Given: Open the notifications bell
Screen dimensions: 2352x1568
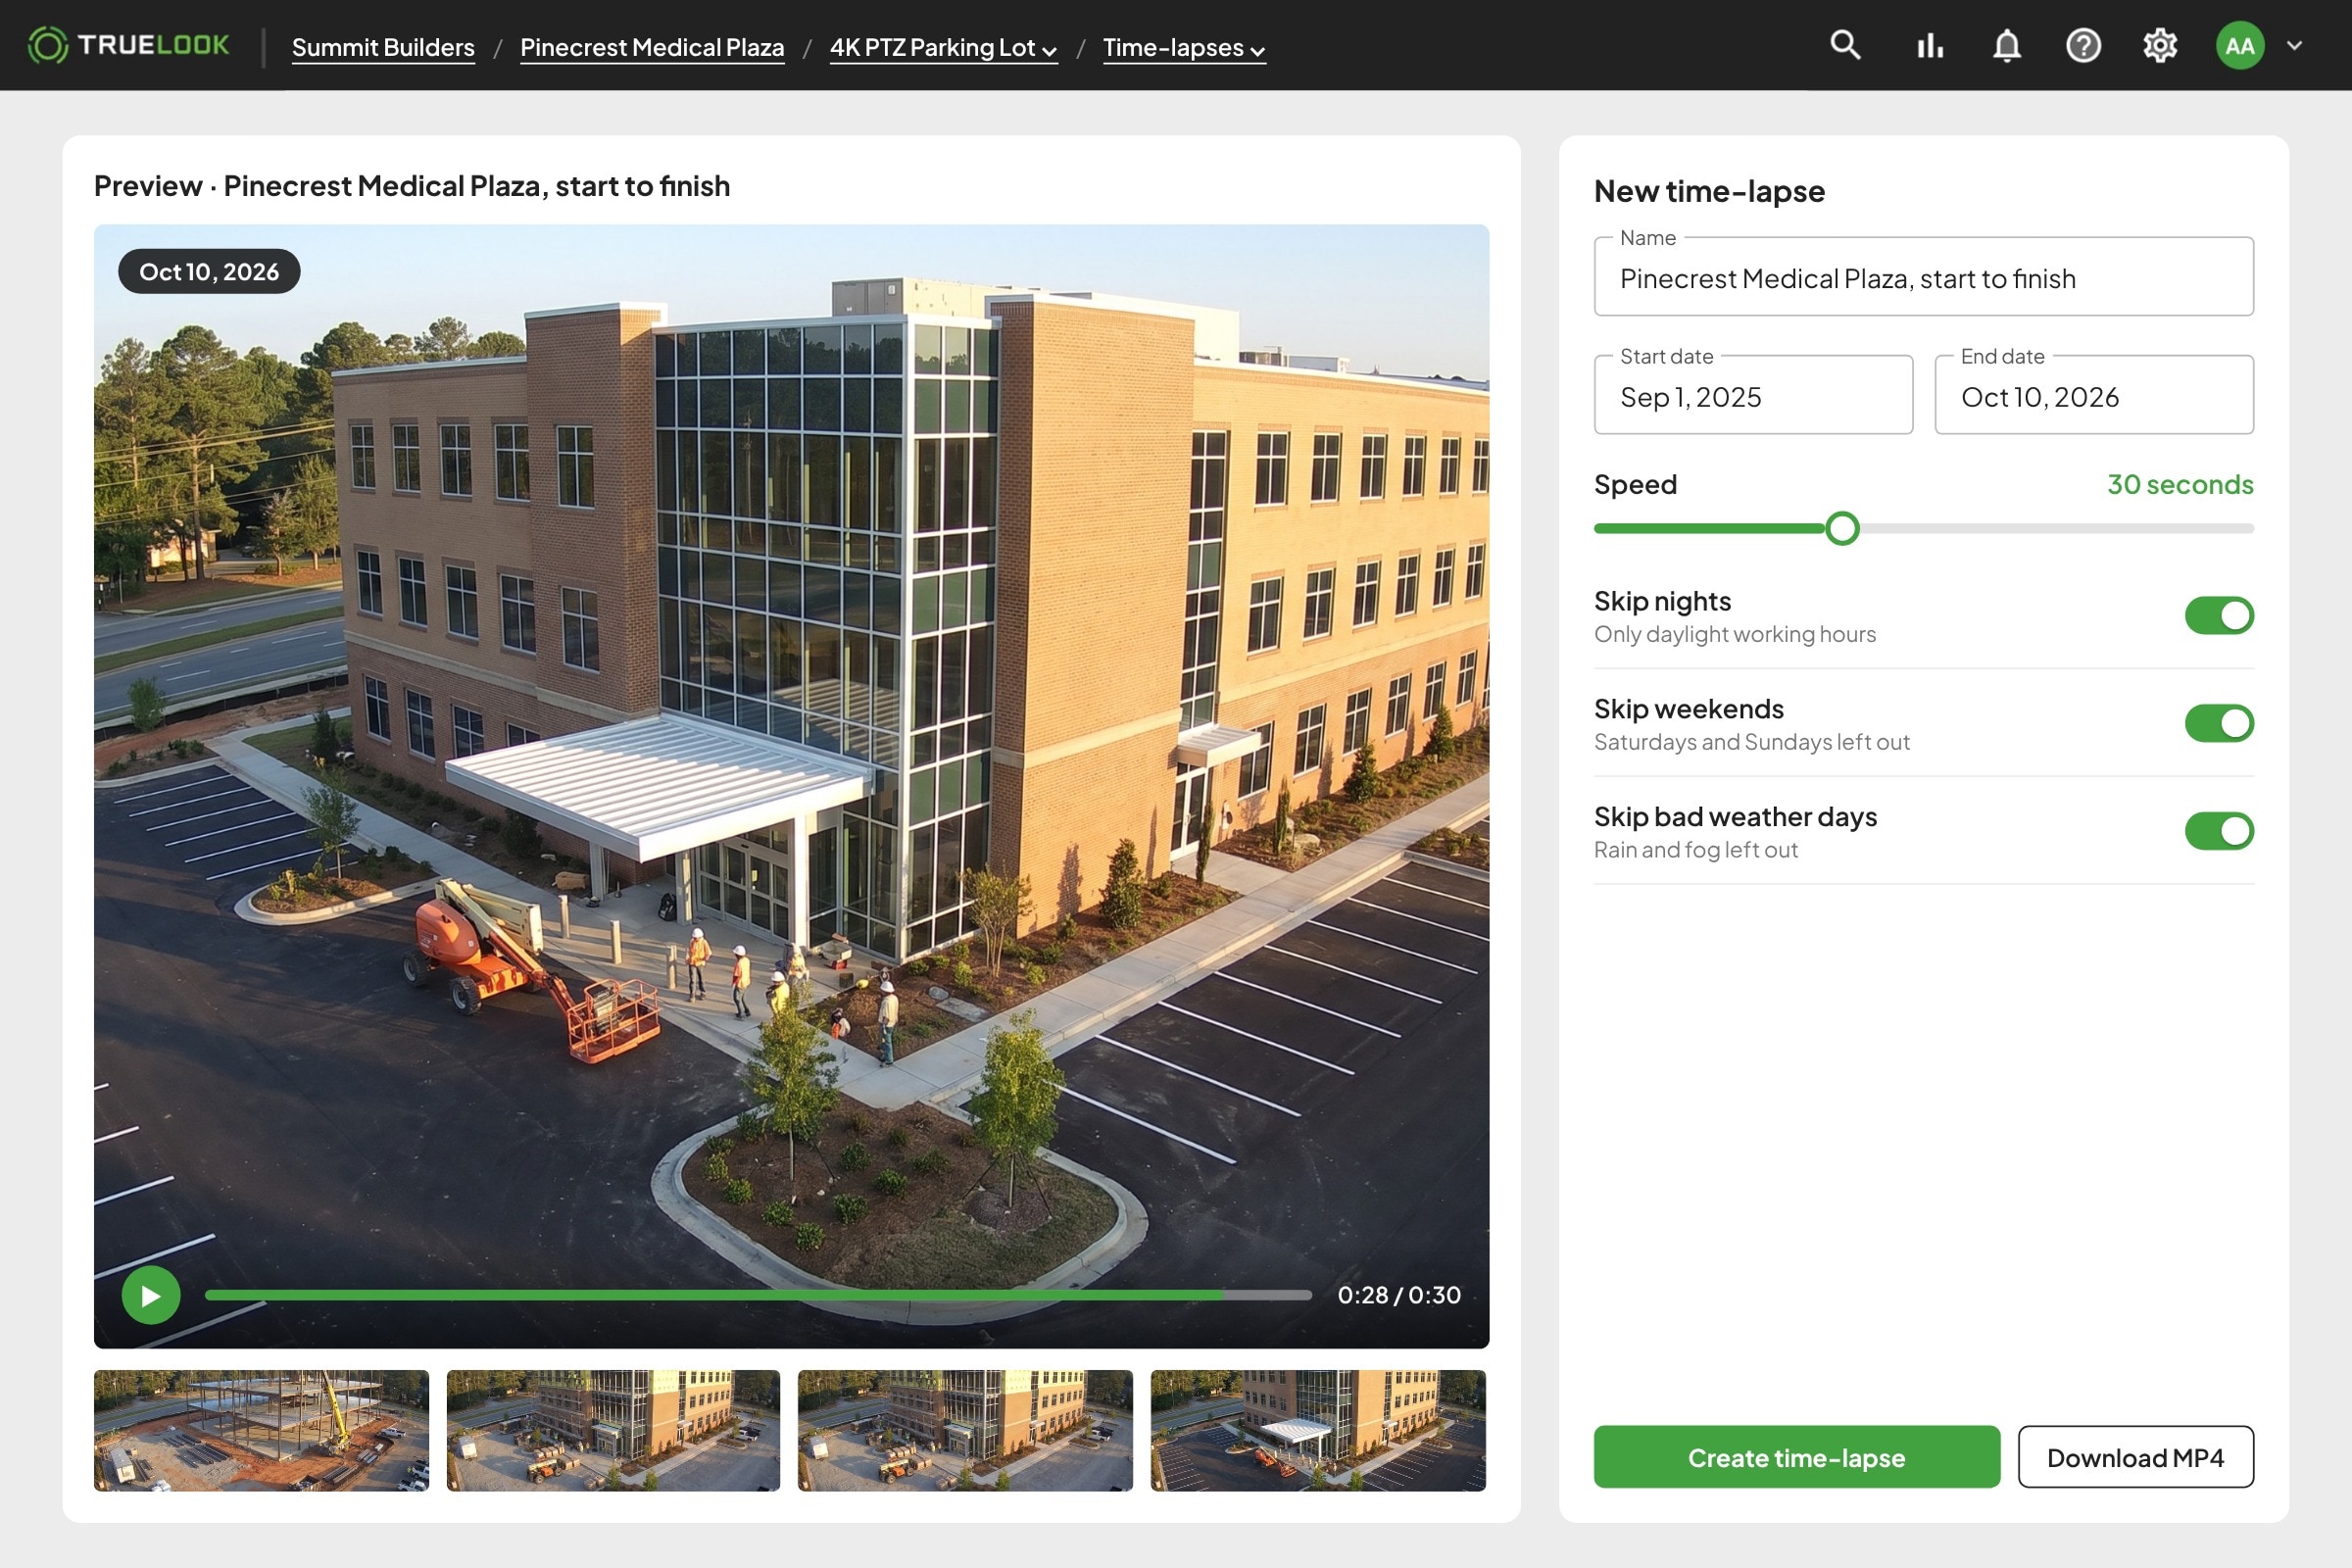Looking at the screenshot, I should click(x=2006, y=45).
